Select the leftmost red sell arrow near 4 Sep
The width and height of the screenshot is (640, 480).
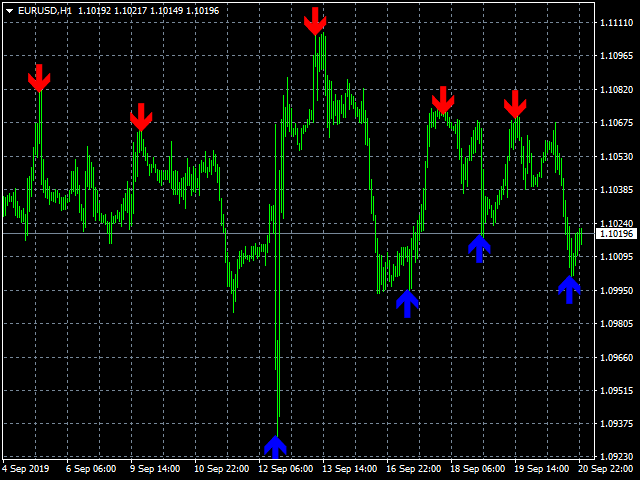coord(39,78)
